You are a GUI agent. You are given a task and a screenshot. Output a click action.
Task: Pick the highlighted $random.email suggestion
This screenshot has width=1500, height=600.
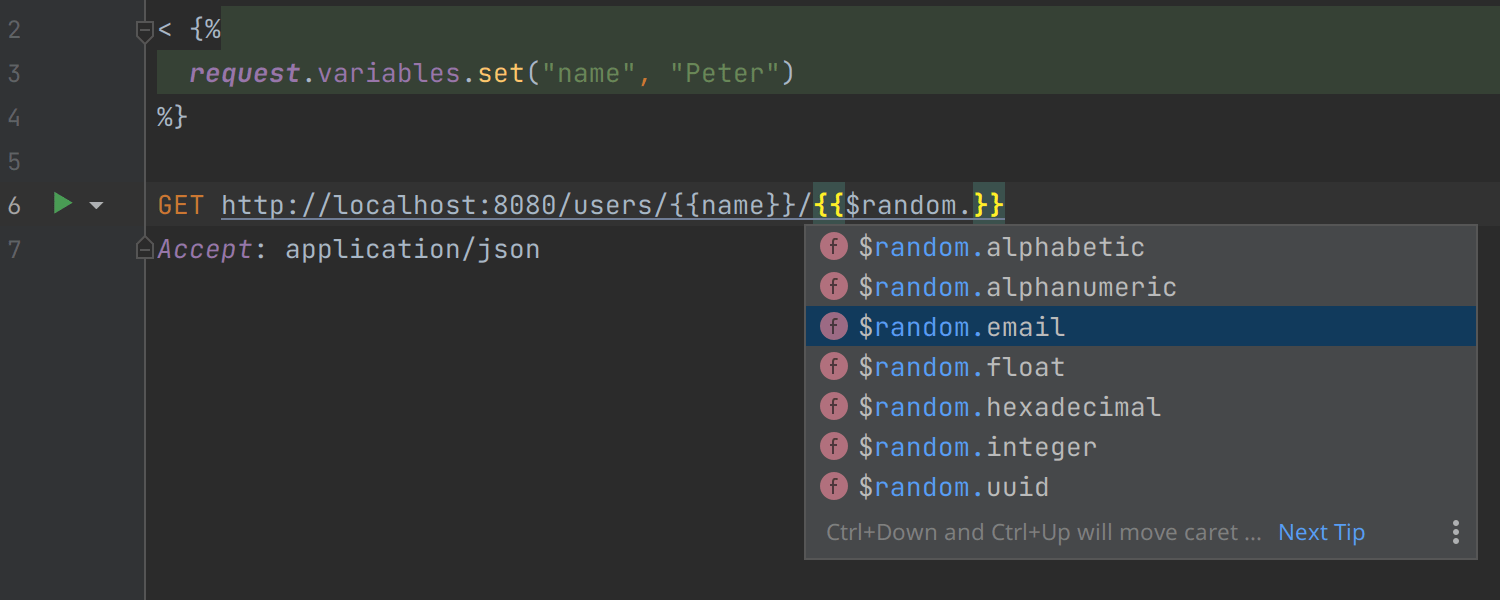(x=961, y=327)
